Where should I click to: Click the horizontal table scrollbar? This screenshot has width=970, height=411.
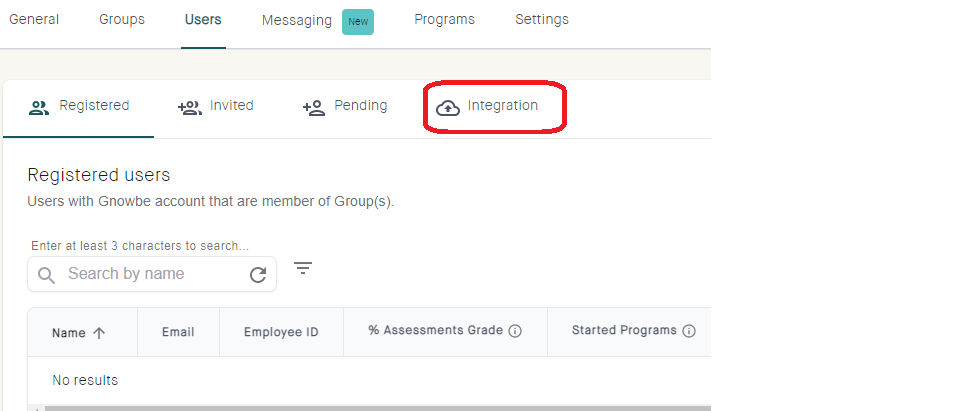coord(377,408)
